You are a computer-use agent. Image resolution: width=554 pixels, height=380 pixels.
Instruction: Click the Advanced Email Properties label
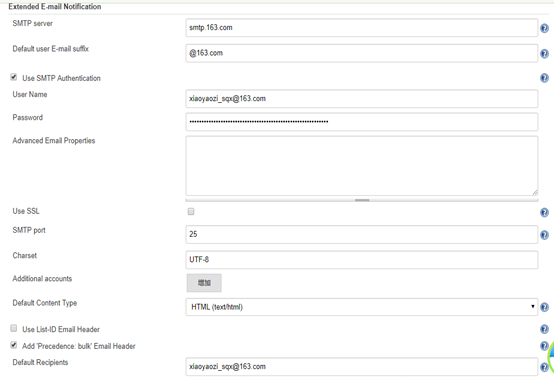[x=54, y=141]
